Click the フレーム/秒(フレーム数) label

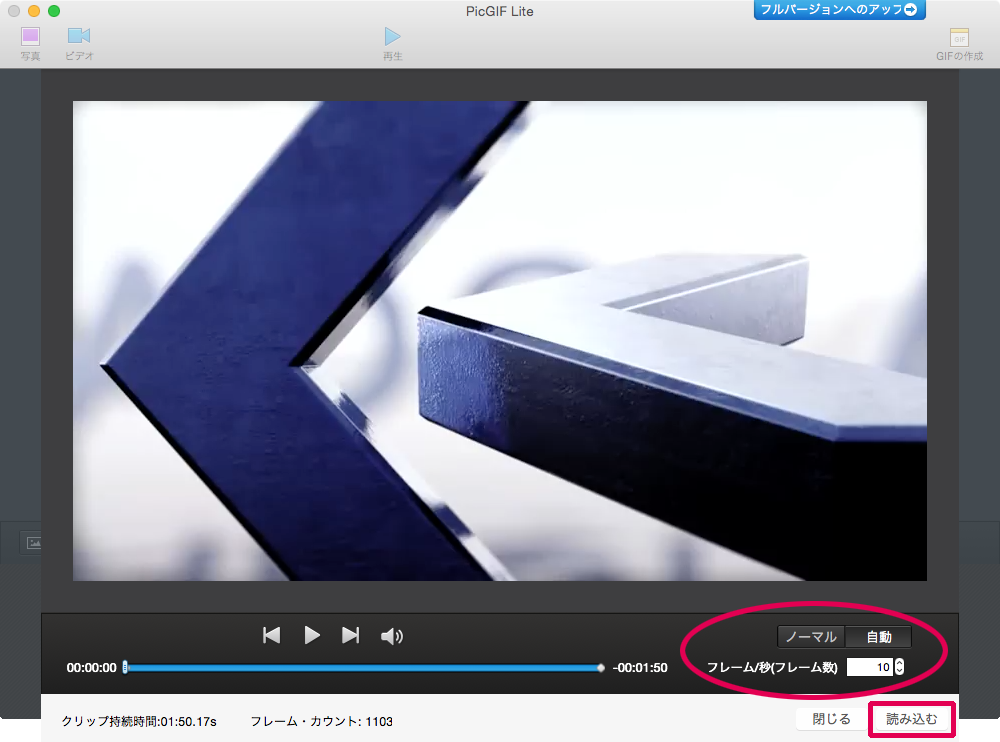point(772,667)
